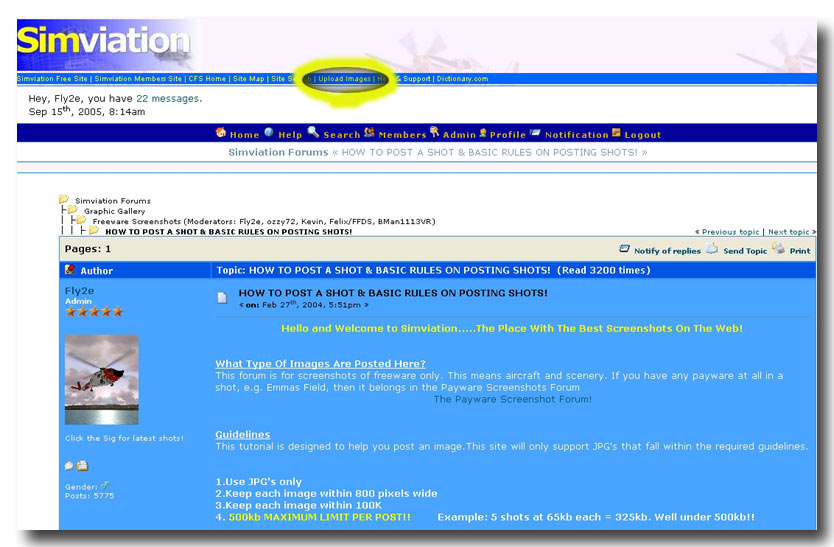Open the Notification menu link
This screenshot has width=834, height=547.
(577, 135)
